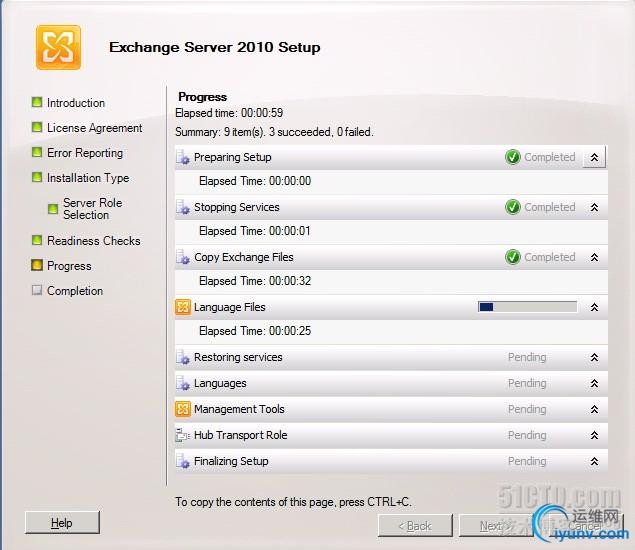
Task: Collapse the Preparing Setup section
Action: [594, 157]
